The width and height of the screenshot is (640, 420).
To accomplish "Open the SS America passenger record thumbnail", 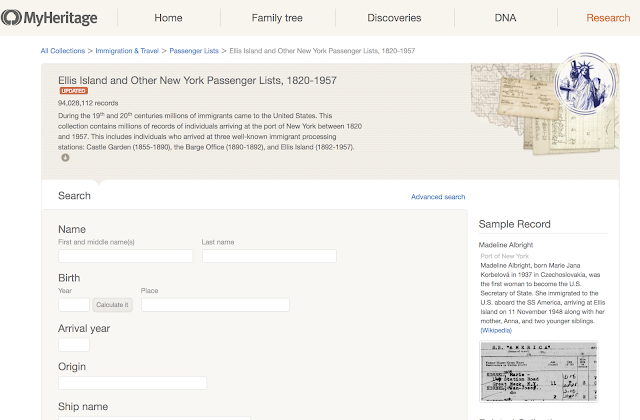I will coord(539,371).
